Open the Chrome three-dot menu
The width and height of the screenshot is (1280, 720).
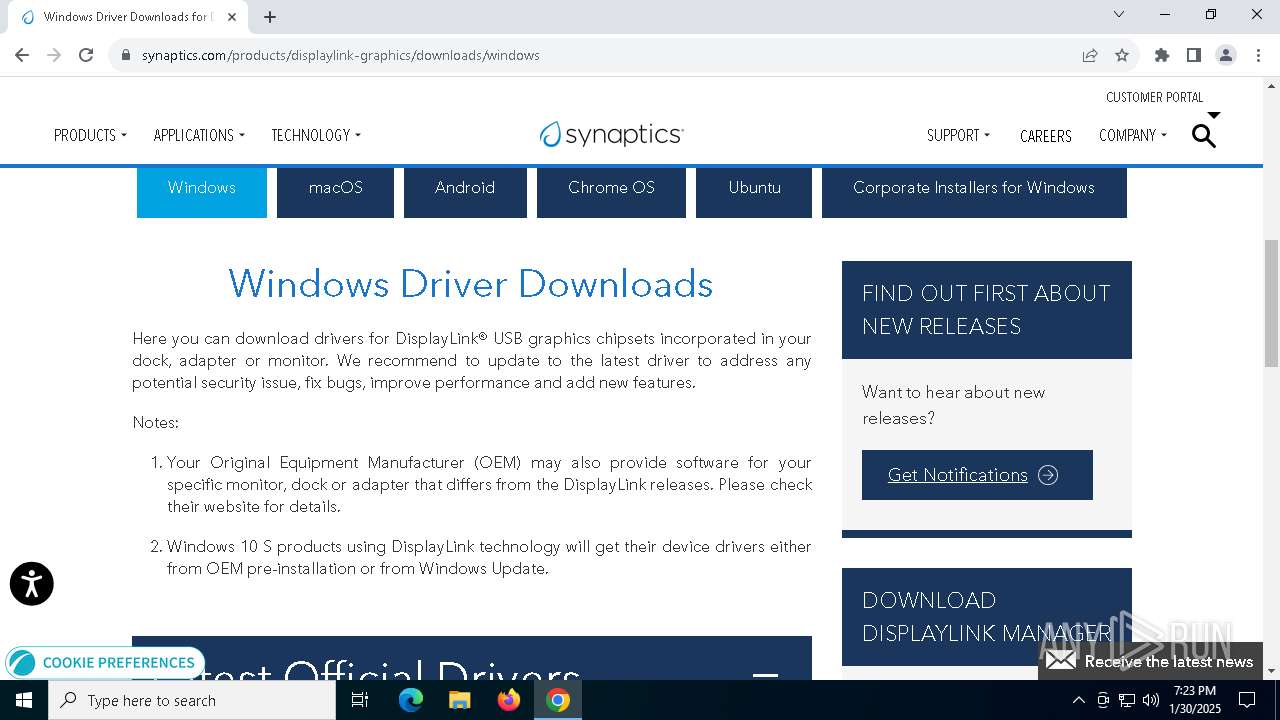1257,55
